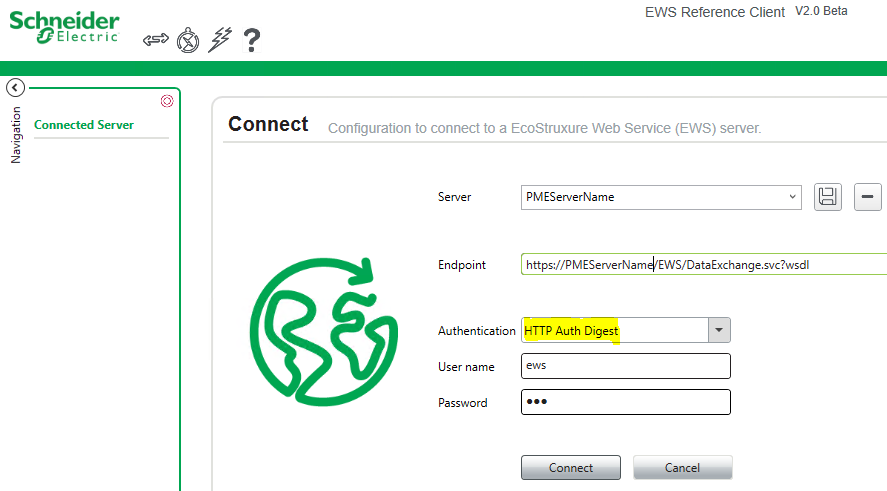Screen dimensions: 887x491
Task: Expand the Authentication dropdown arrow
Action: tap(719, 330)
